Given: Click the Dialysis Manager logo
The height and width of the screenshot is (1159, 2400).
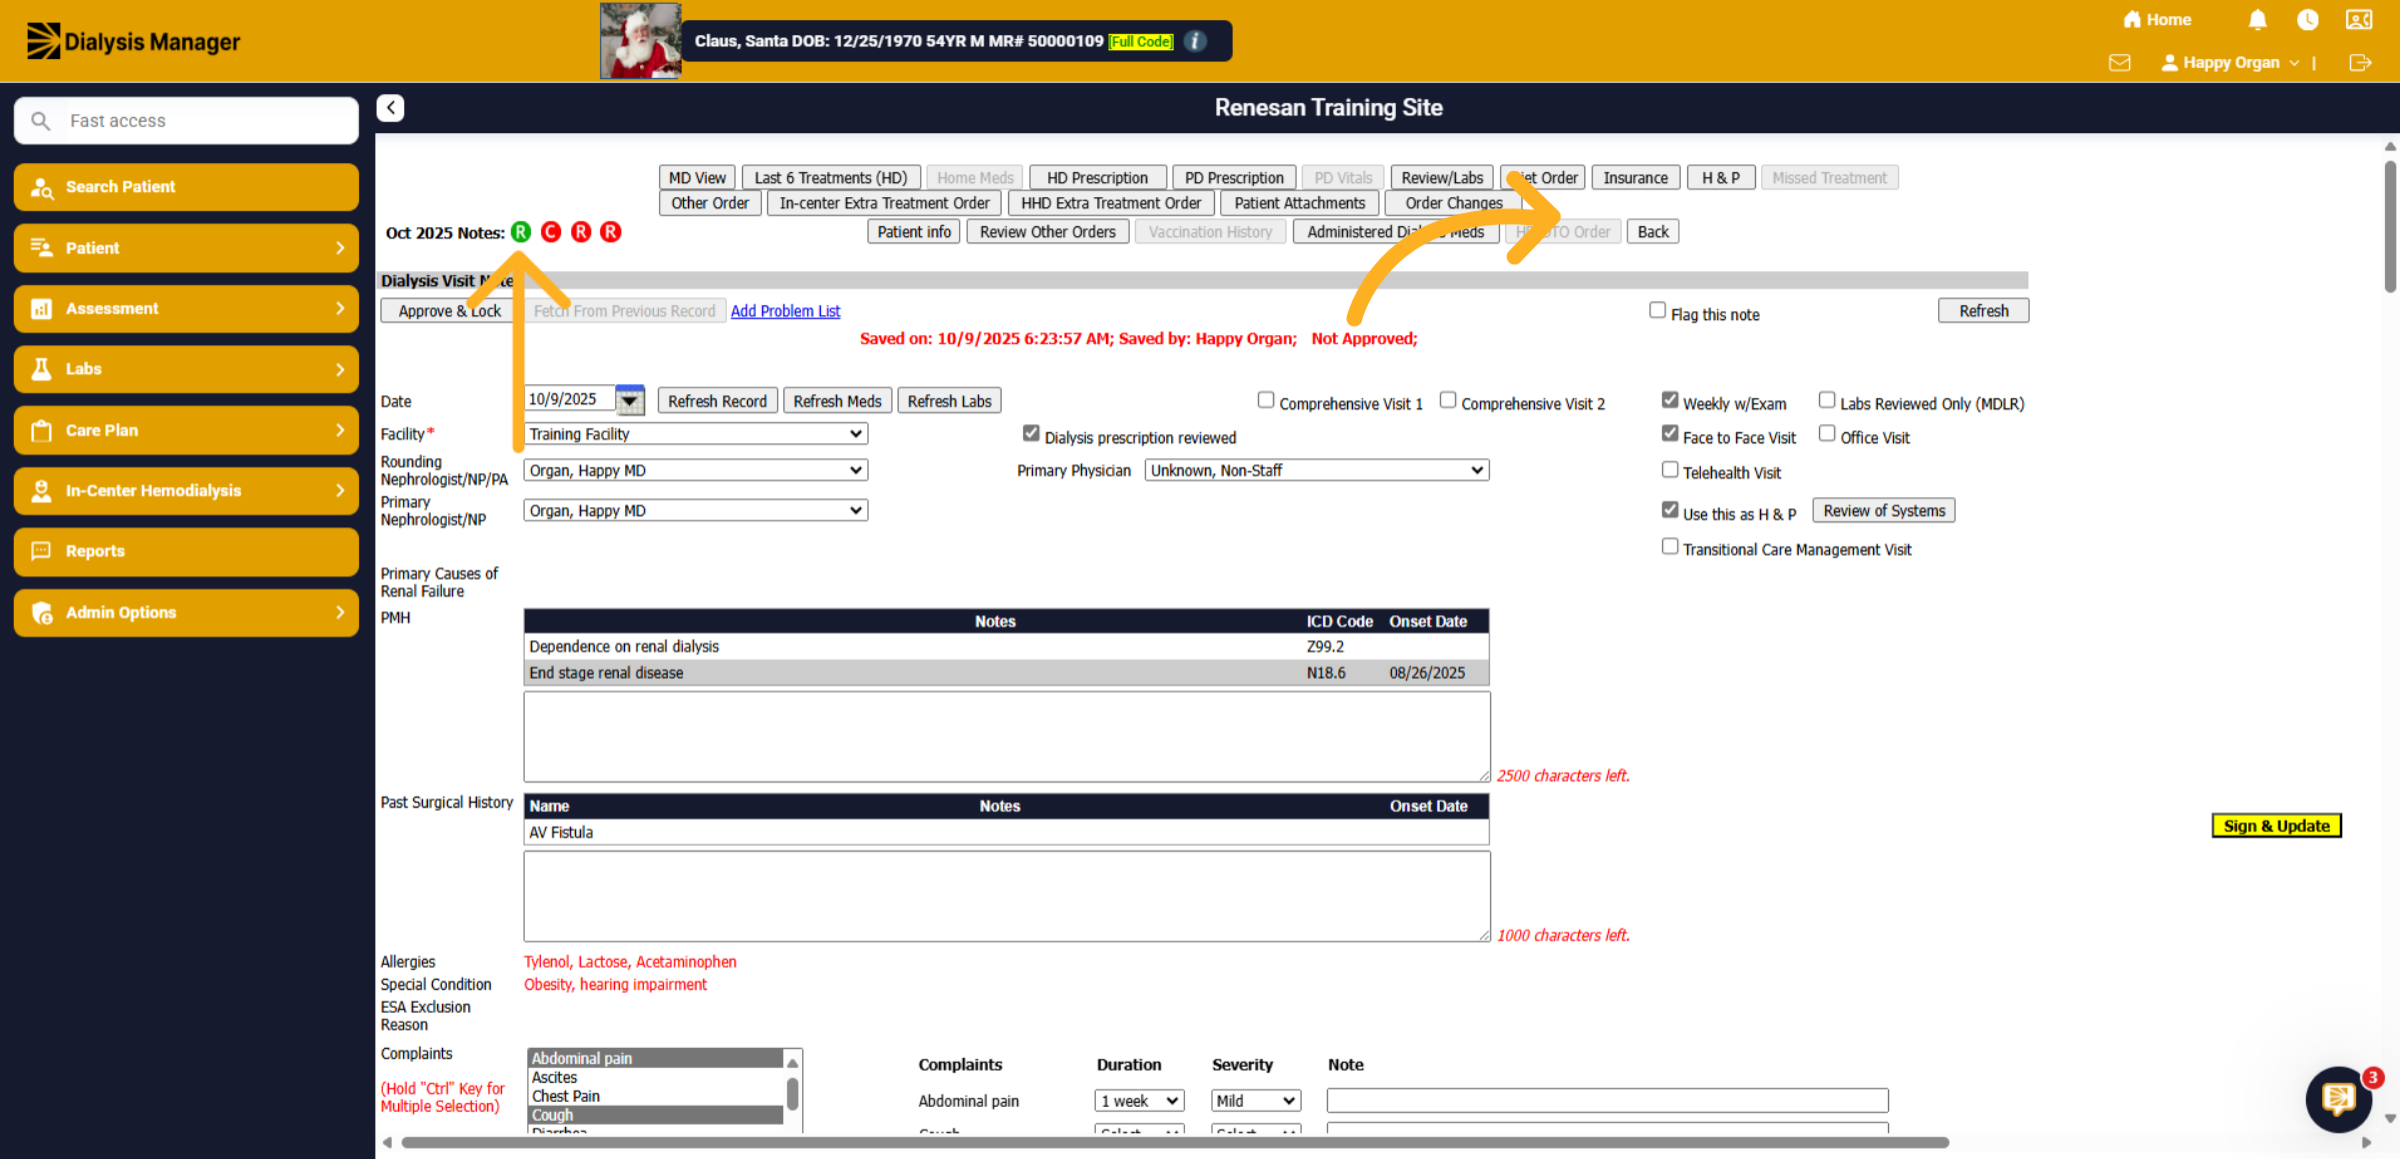Looking at the screenshot, I should tap(133, 42).
